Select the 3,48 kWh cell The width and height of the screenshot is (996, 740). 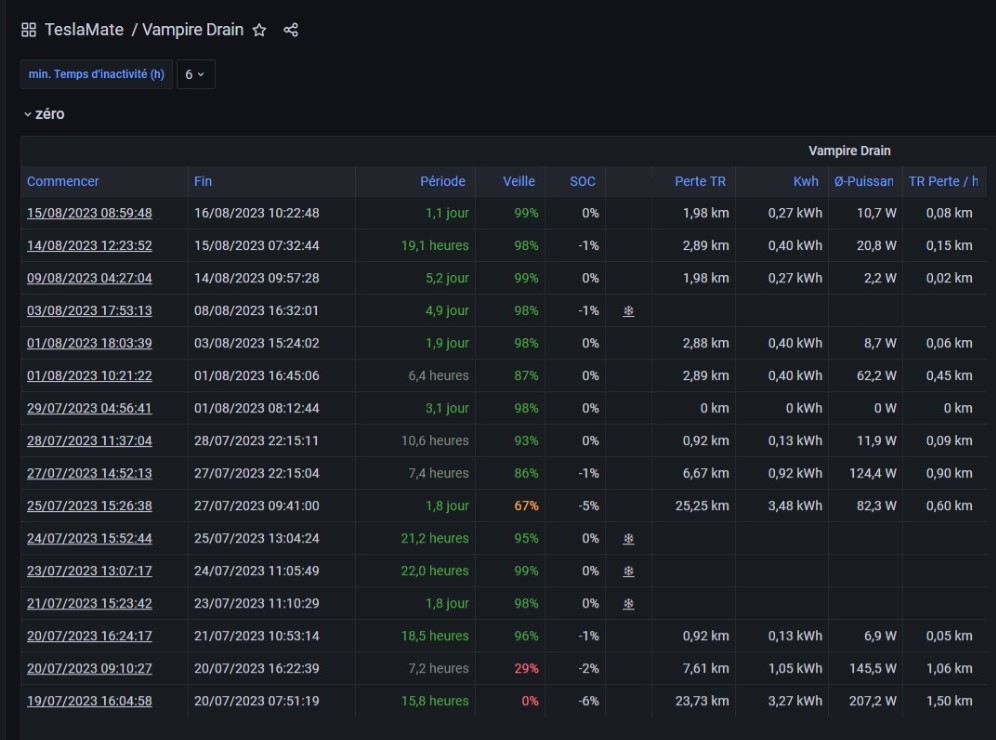tap(795, 506)
